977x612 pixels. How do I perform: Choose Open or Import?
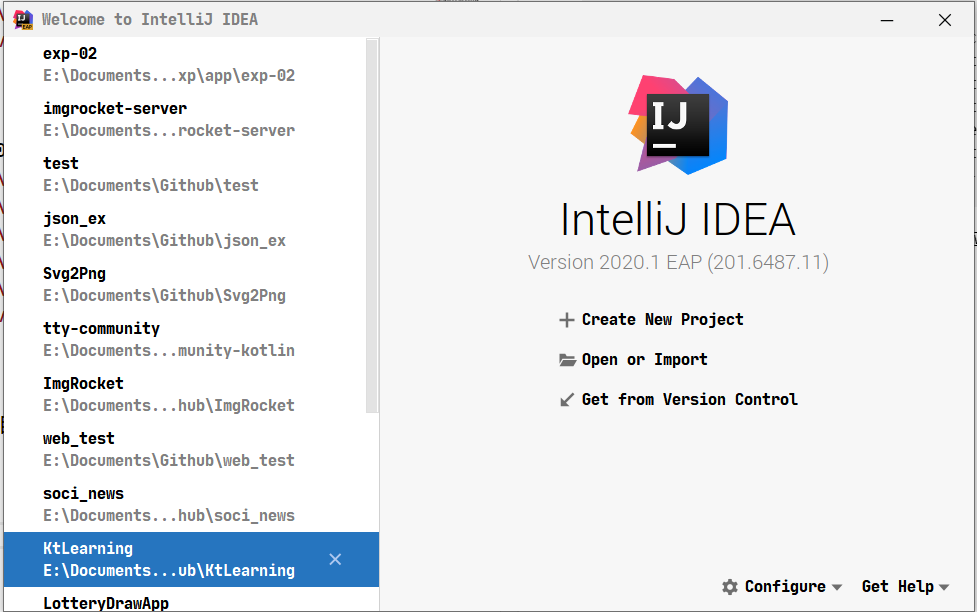point(644,360)
